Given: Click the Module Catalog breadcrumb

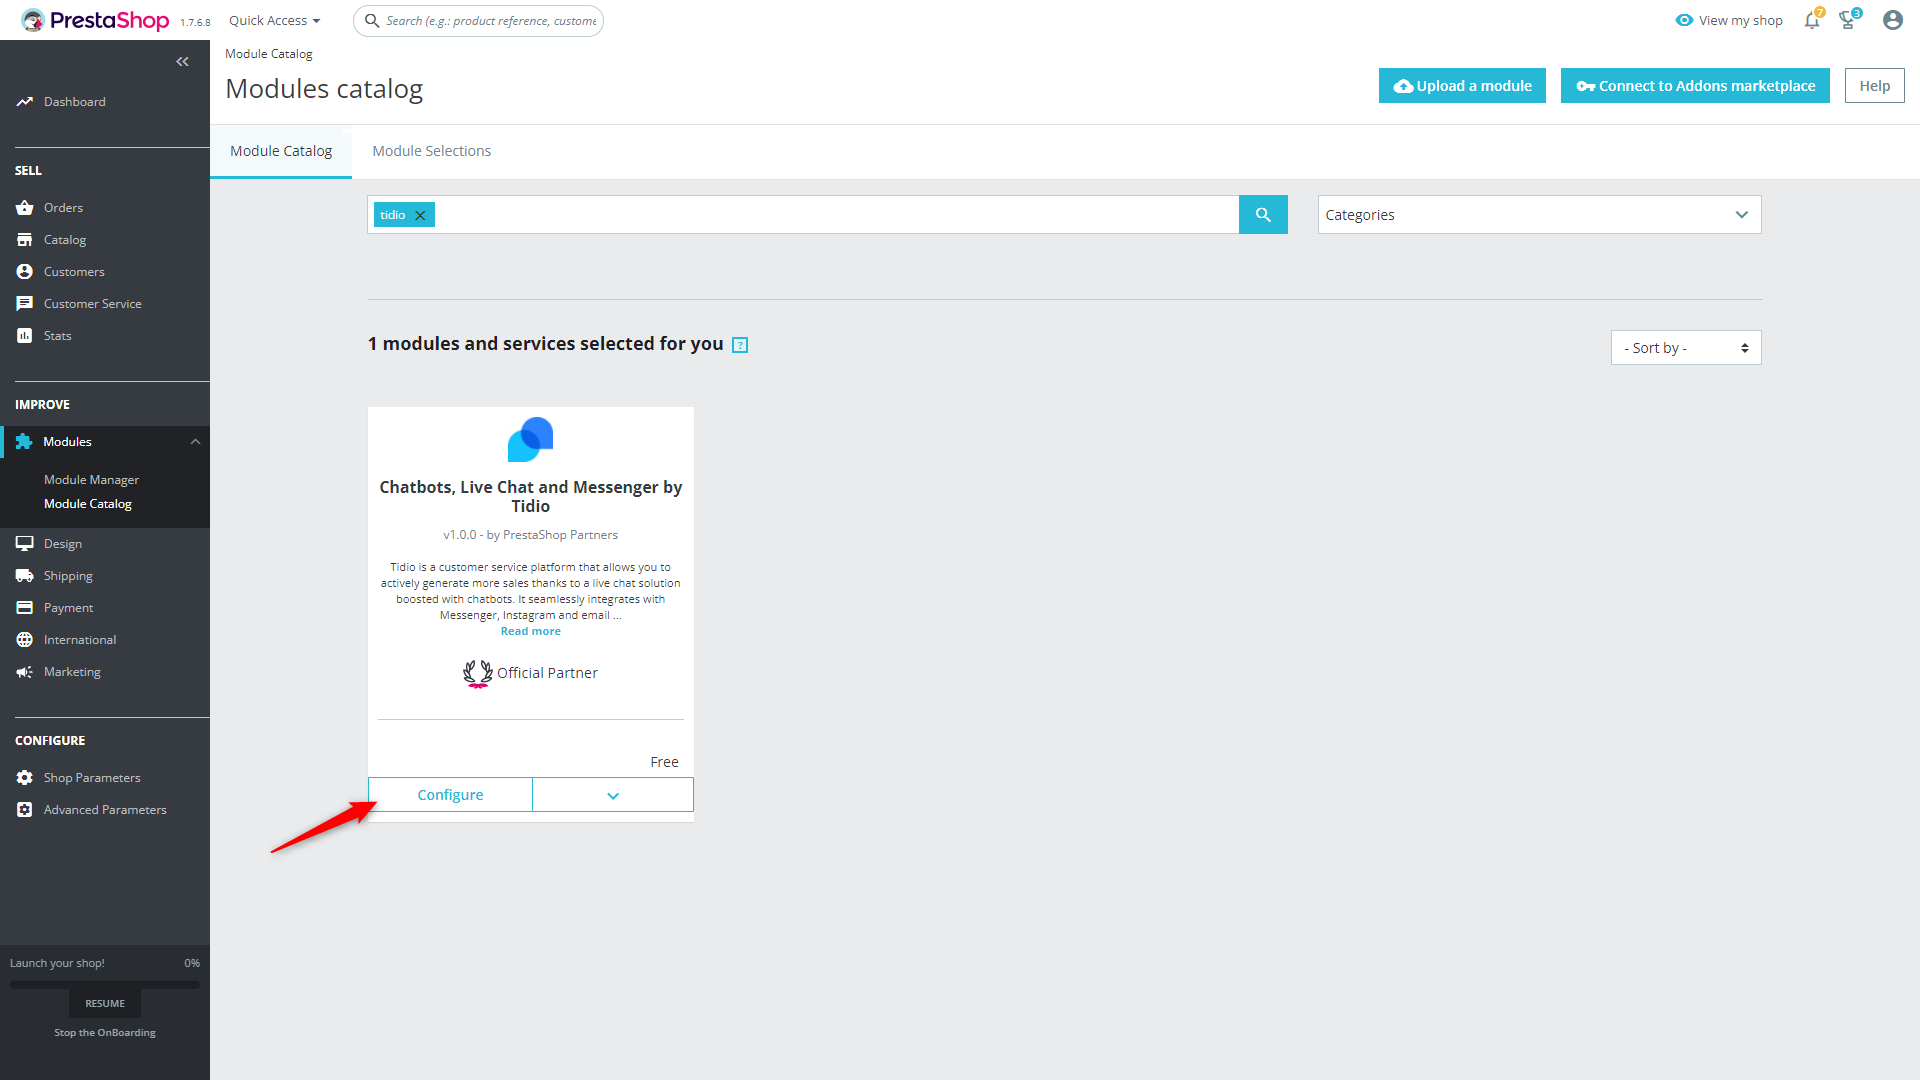Looking at the screenshot, I should 269,54.
